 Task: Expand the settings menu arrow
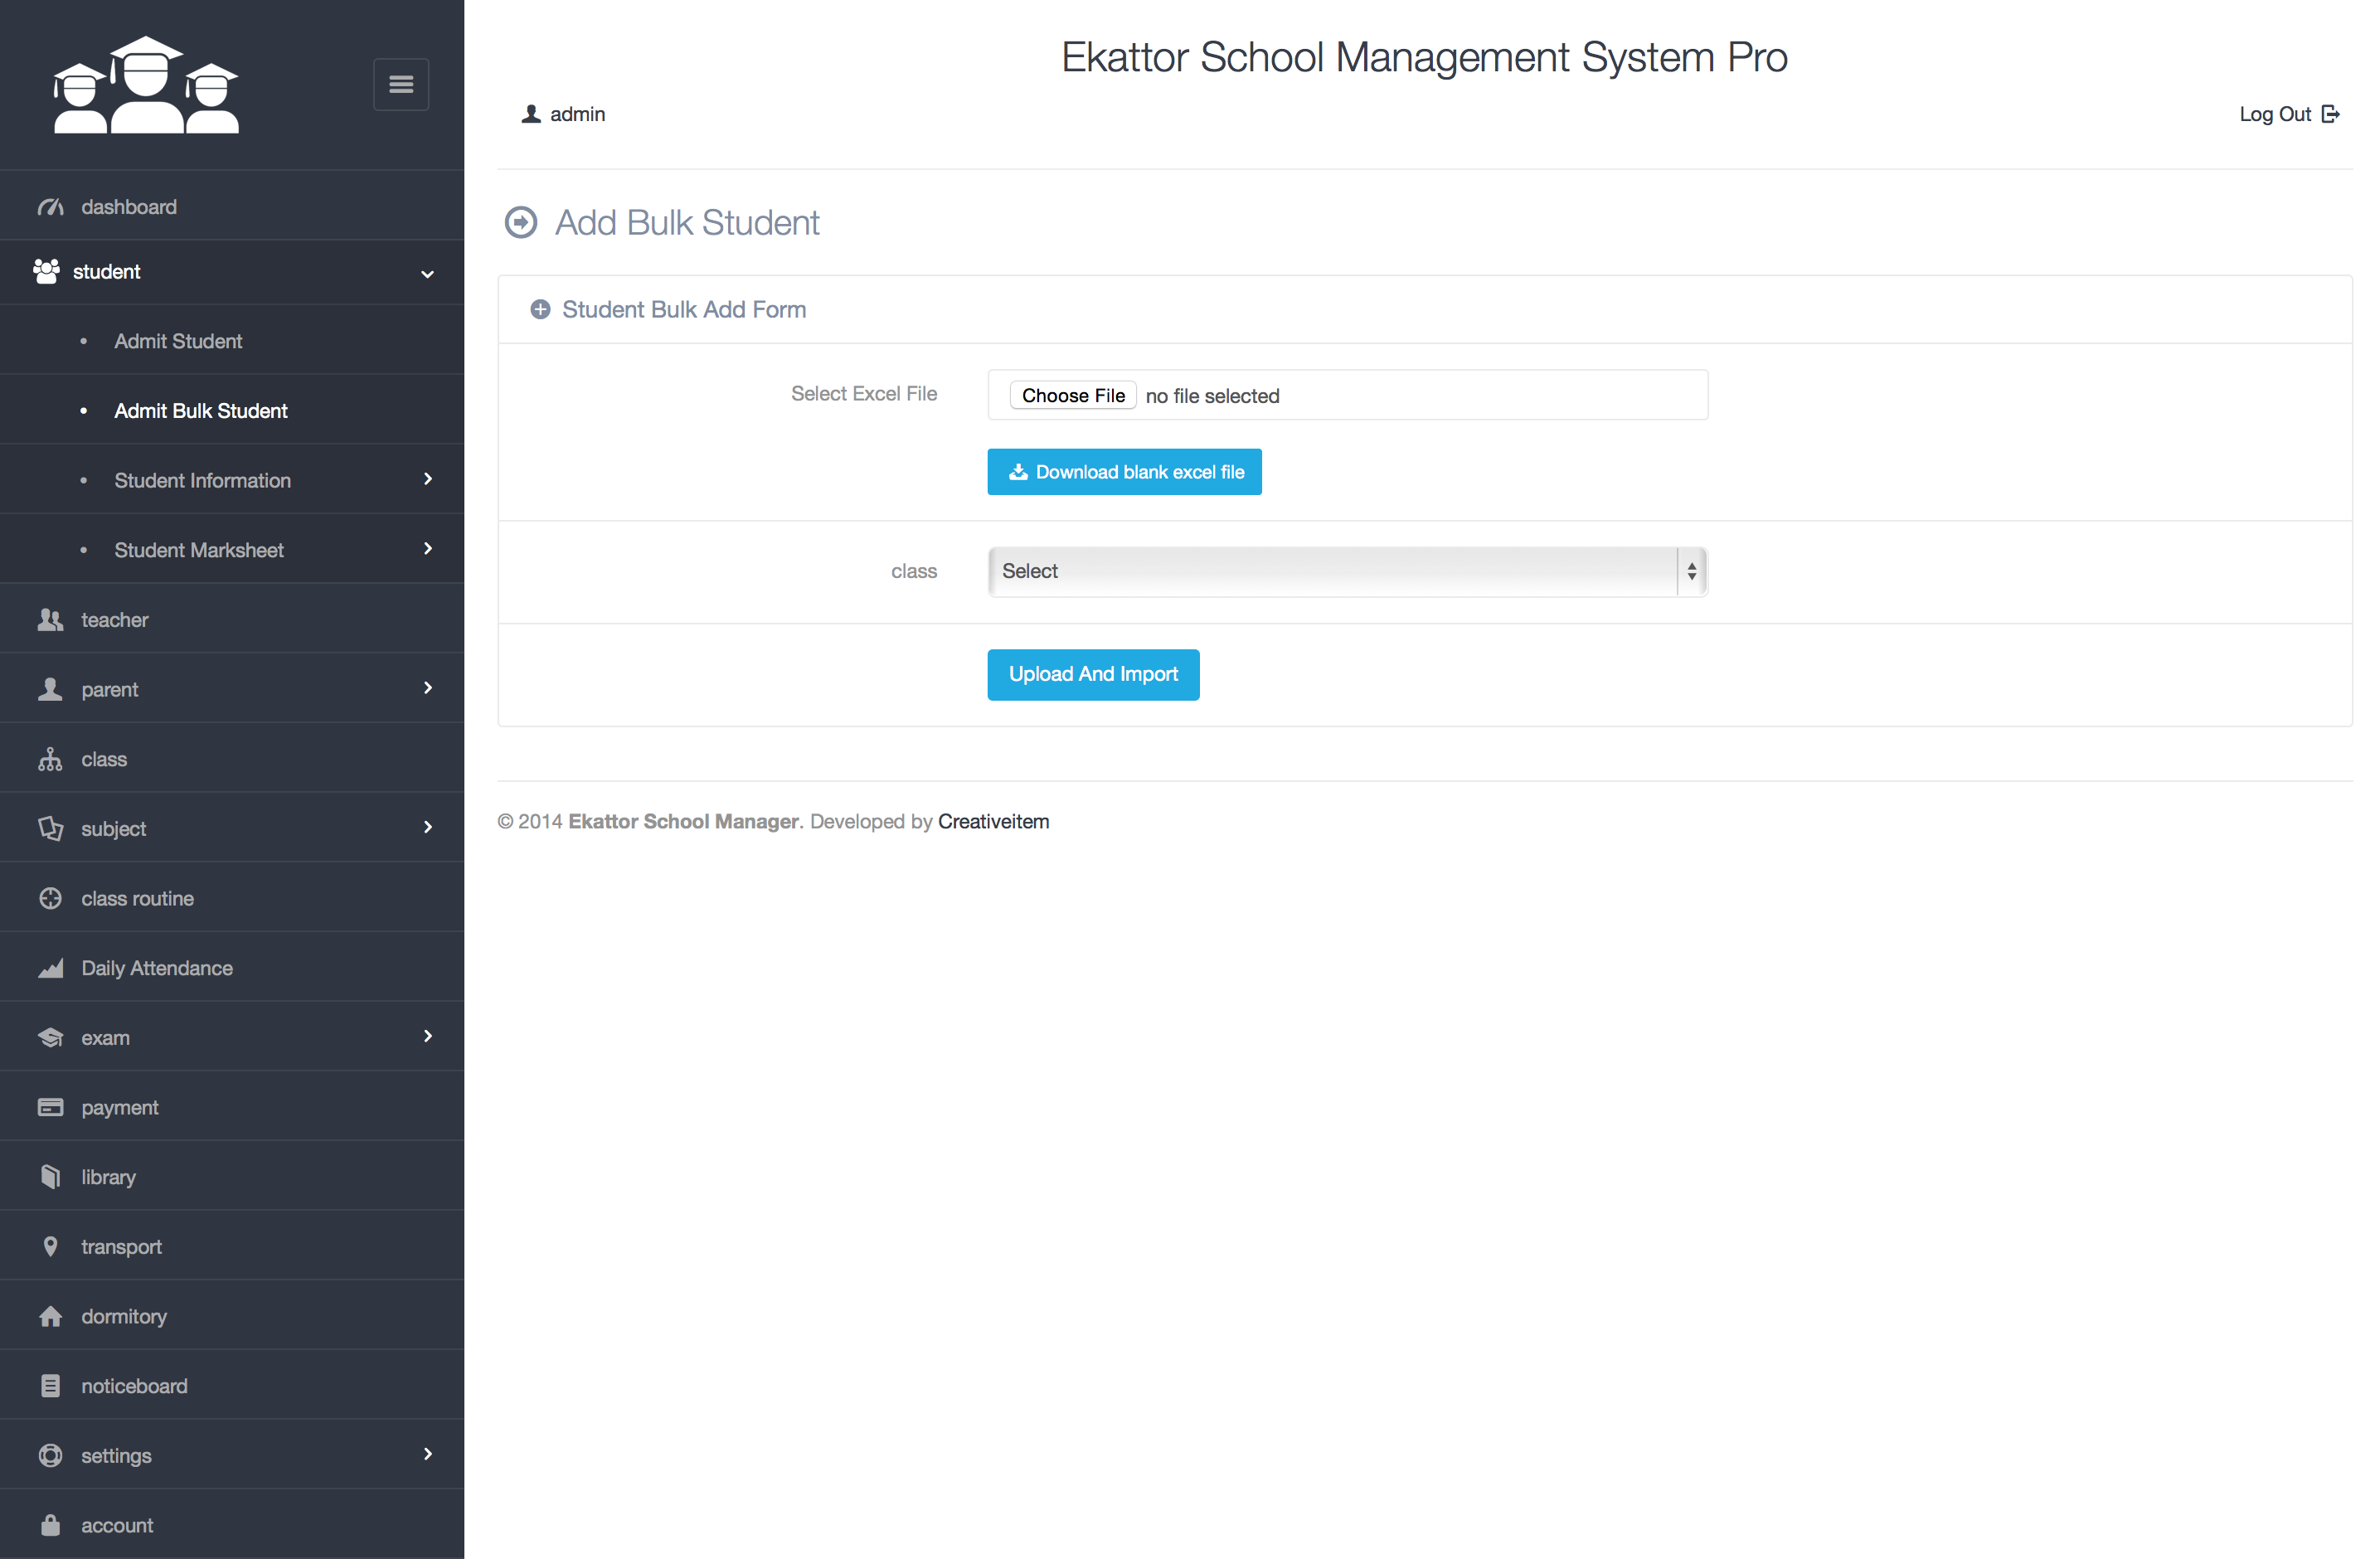pos(427,1454)
